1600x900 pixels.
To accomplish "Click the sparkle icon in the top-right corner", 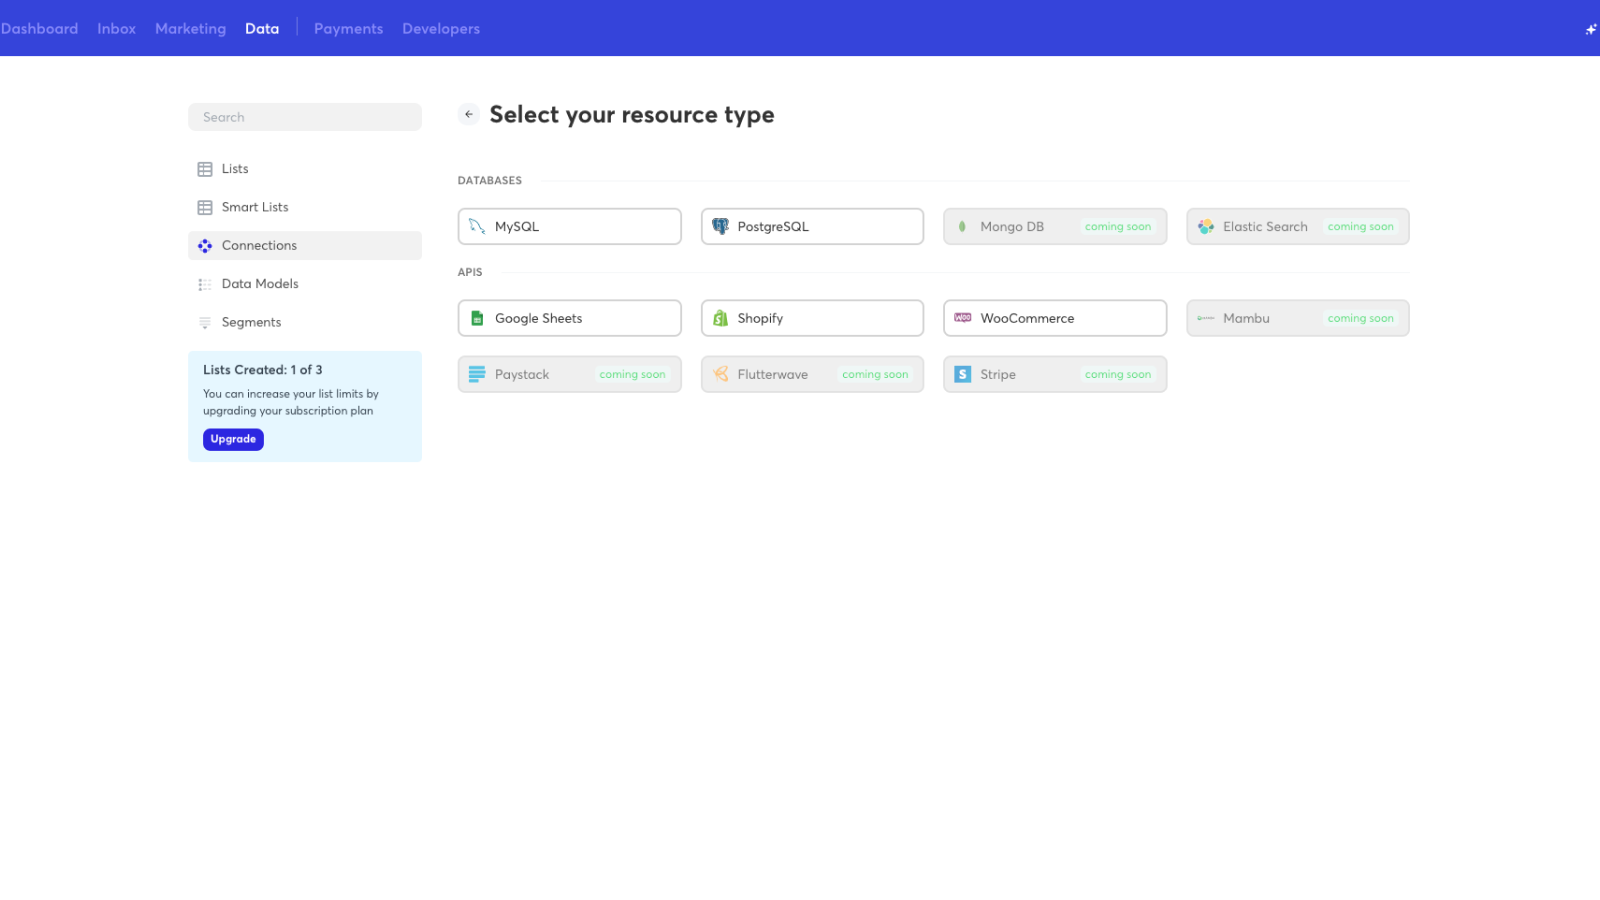I will (x=1590, y=29).
